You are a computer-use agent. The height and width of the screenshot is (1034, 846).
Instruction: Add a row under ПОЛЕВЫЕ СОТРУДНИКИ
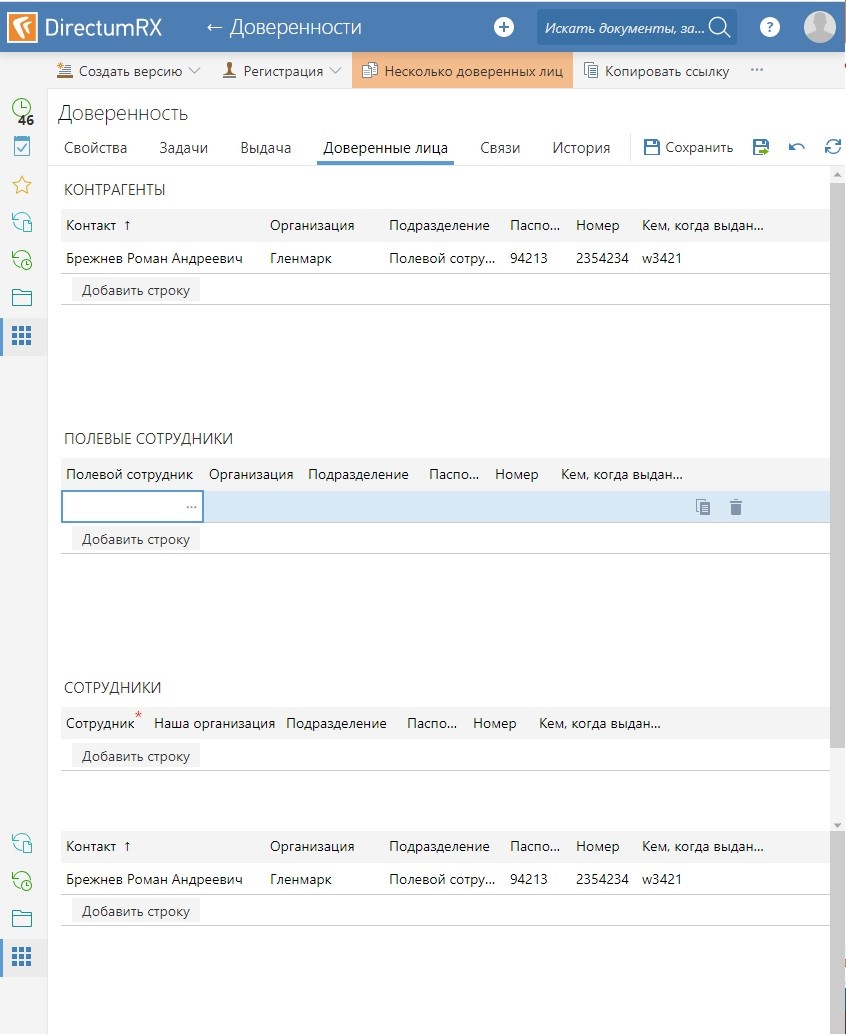[x=136, y=539]
